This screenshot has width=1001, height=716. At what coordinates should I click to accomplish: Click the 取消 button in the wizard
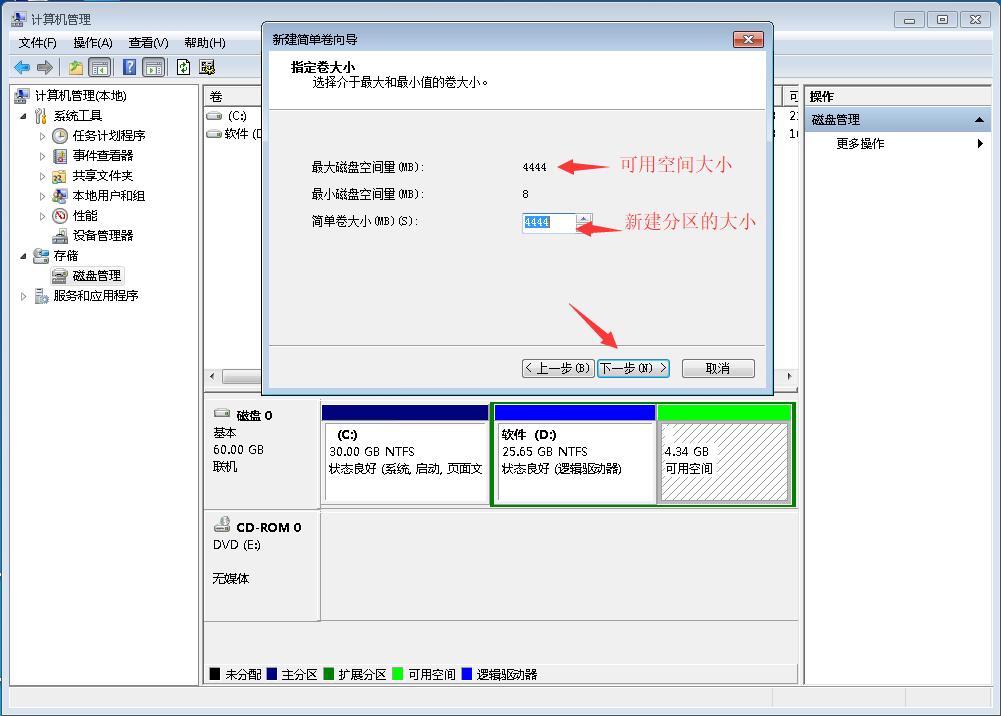720,368
